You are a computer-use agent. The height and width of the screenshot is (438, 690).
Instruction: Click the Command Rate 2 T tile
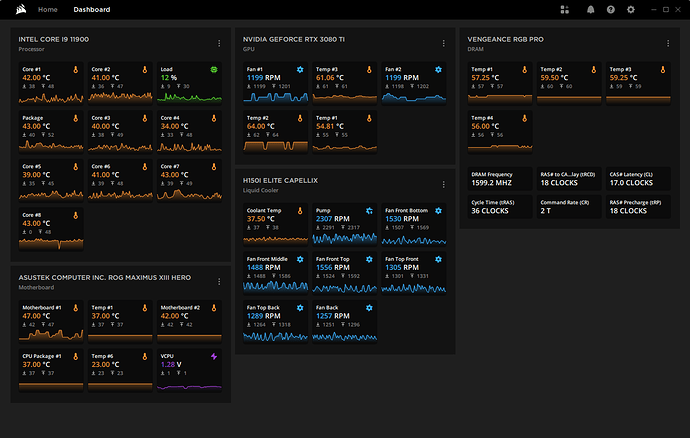click(569, 207)
